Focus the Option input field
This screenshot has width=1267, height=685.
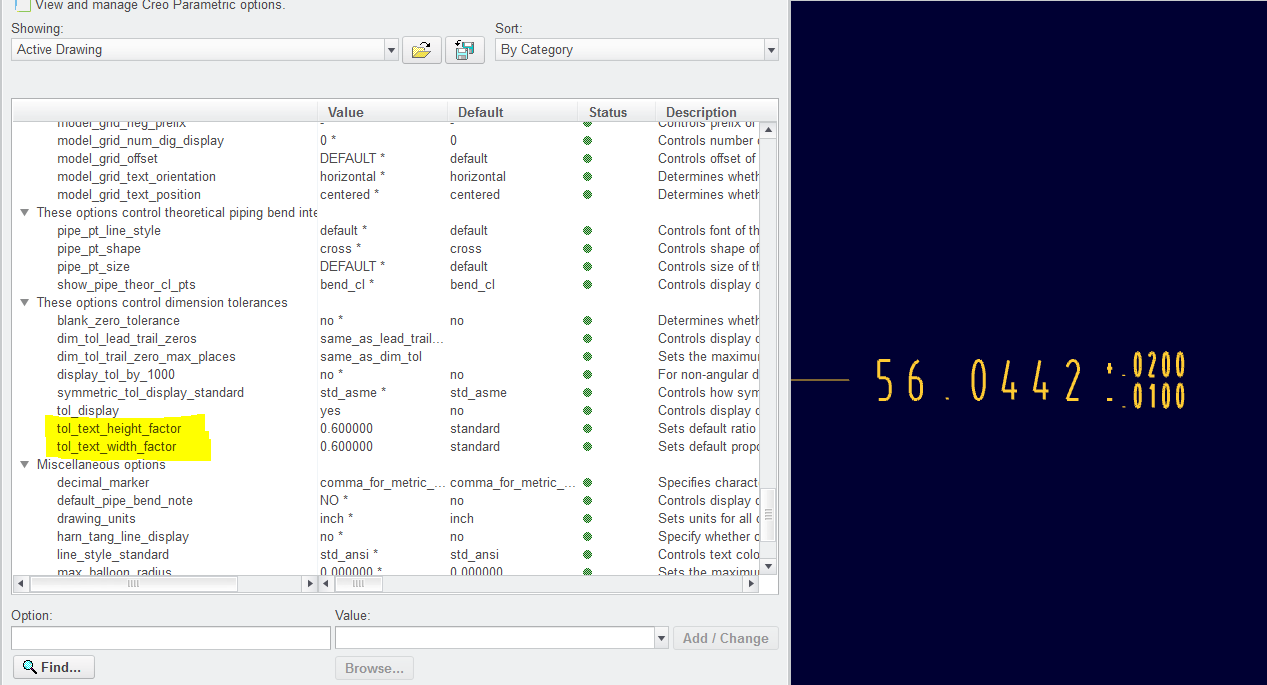pos(171,638)
